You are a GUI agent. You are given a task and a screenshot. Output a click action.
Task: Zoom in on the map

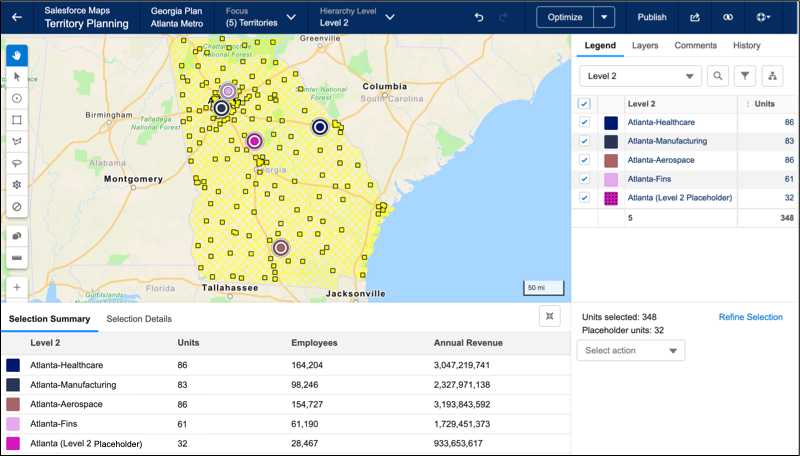(17, 287)
